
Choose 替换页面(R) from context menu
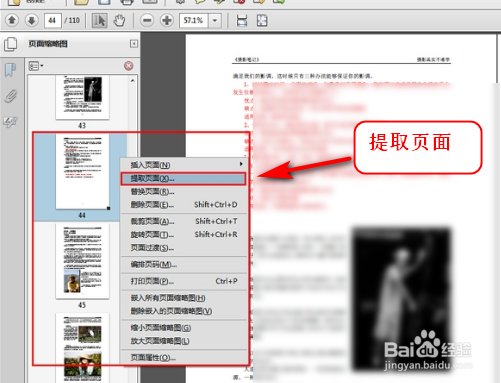pyautogui.click(x=184, y=192)
